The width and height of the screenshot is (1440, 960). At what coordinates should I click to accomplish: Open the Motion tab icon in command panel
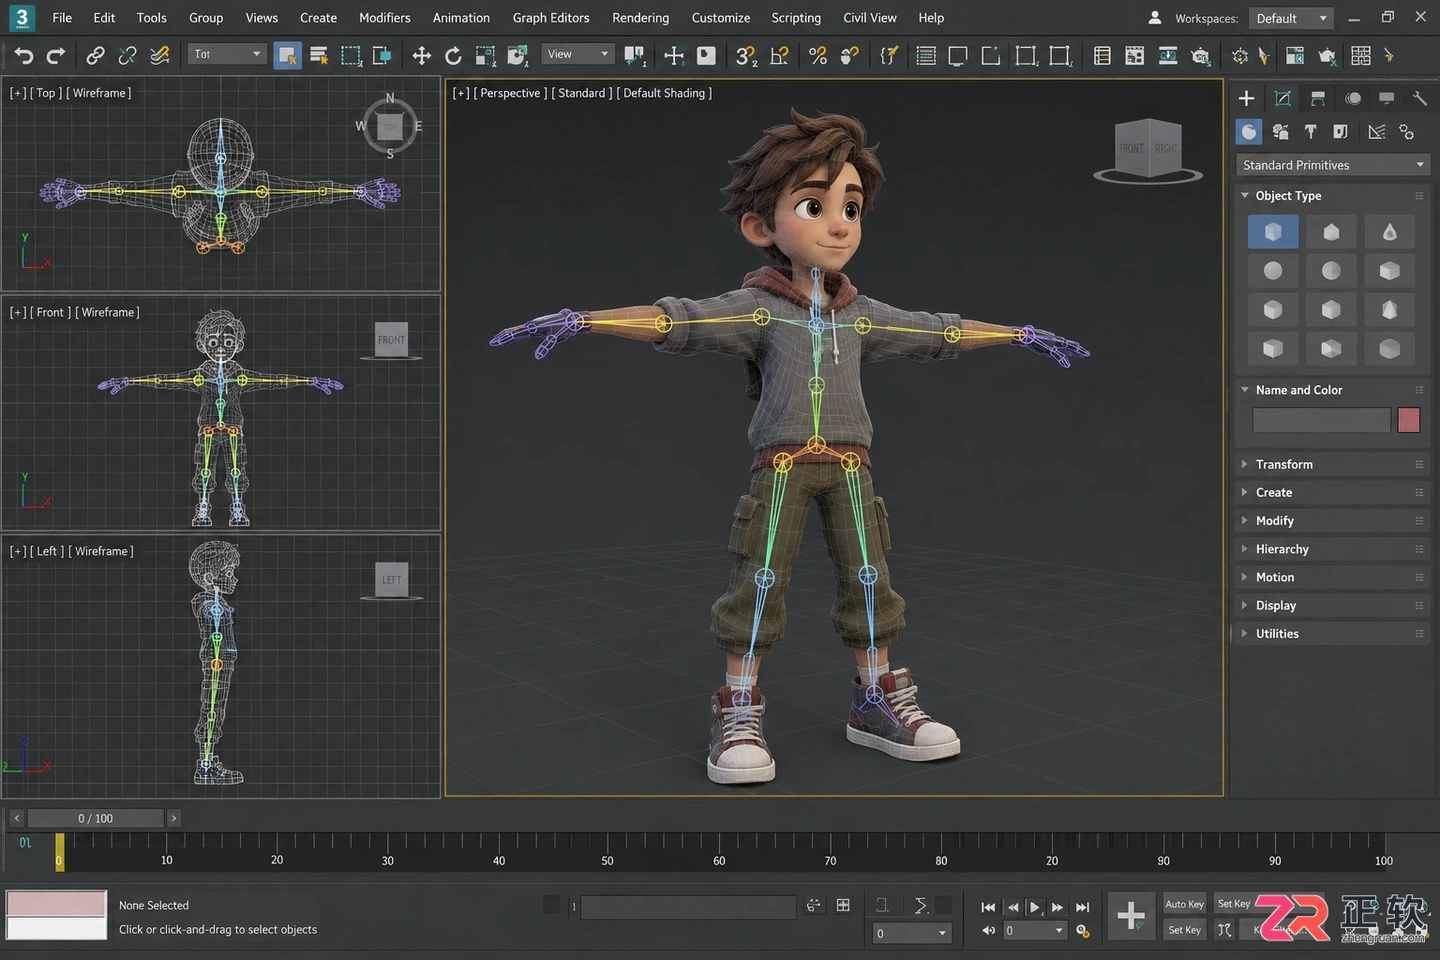click(x=1352, y=98)
